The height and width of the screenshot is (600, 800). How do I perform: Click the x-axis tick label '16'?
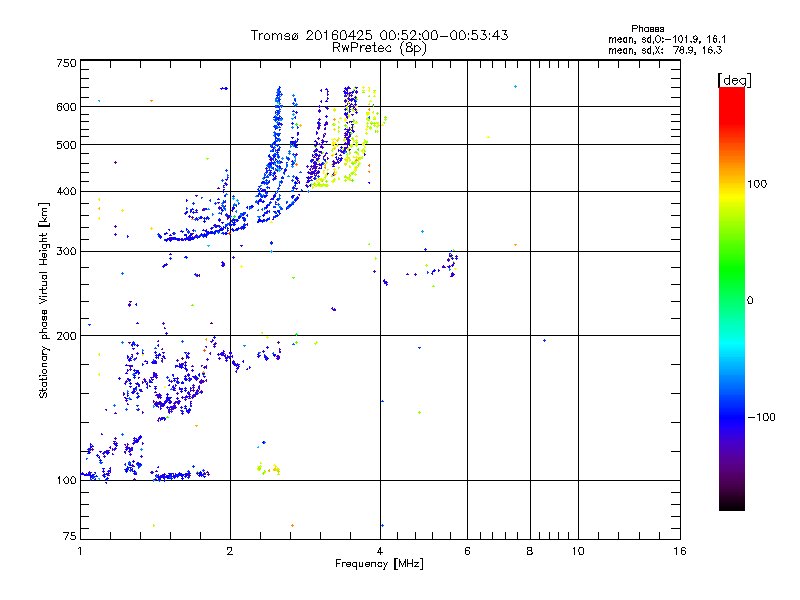(680, 551)
